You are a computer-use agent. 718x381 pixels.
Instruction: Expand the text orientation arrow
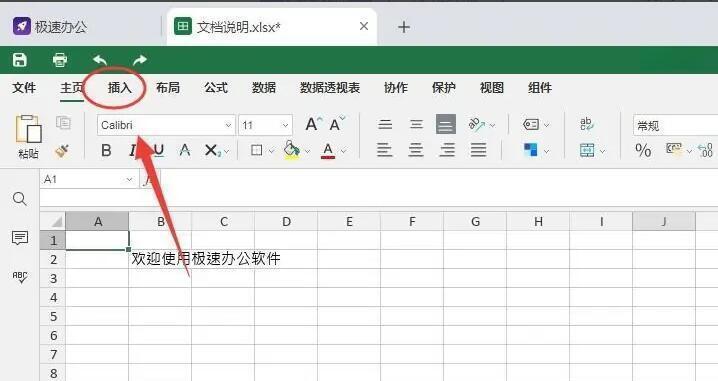[492, 125]
